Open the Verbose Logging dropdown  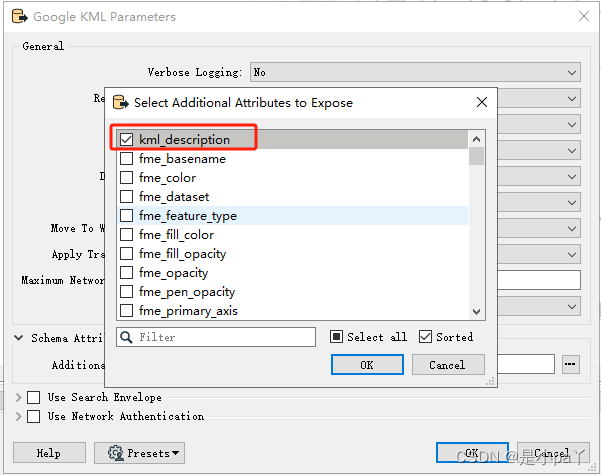[415, 72]
